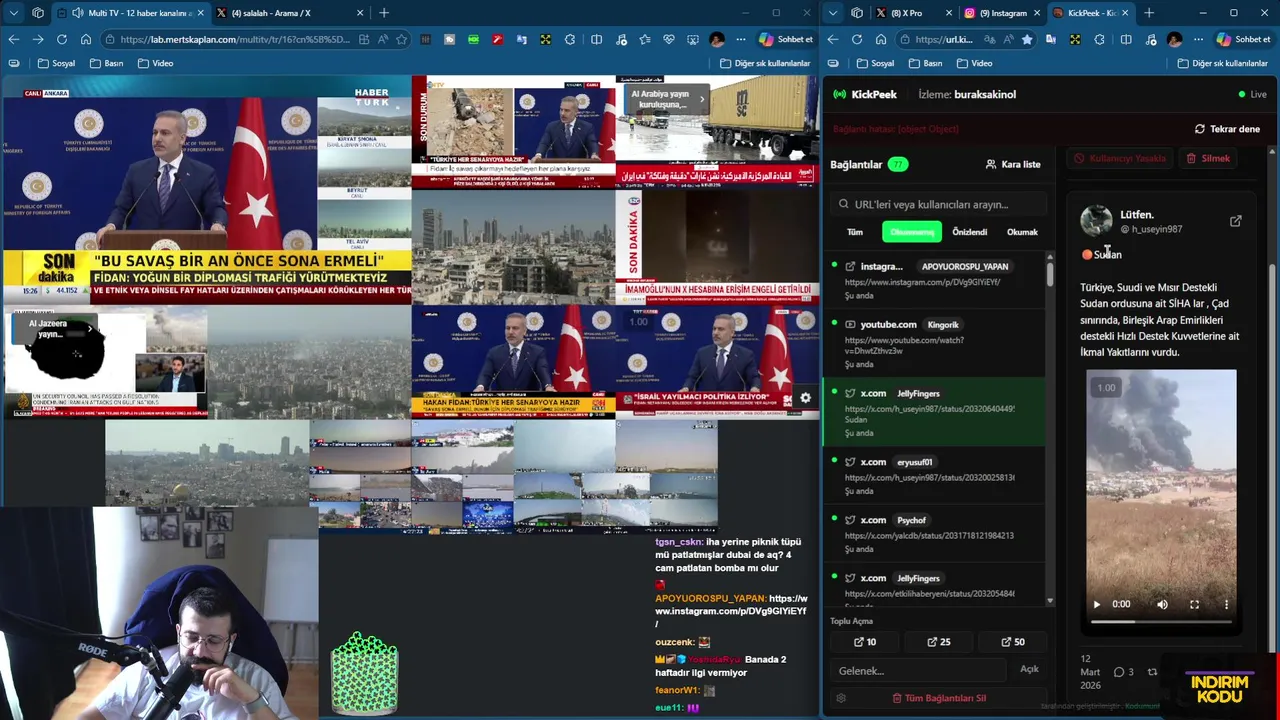1280x720 pixels.
Task: Open the tab list dropdown in left browser
Action: pos(14,13)
